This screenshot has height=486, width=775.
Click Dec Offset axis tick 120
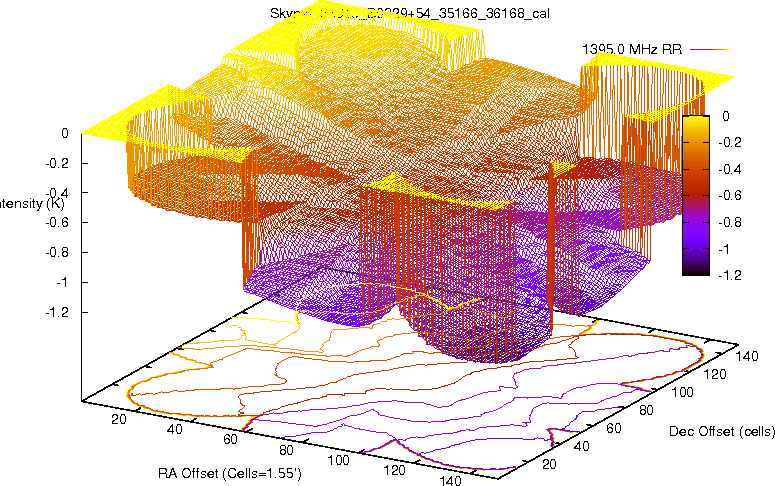[x=715, y=374]
